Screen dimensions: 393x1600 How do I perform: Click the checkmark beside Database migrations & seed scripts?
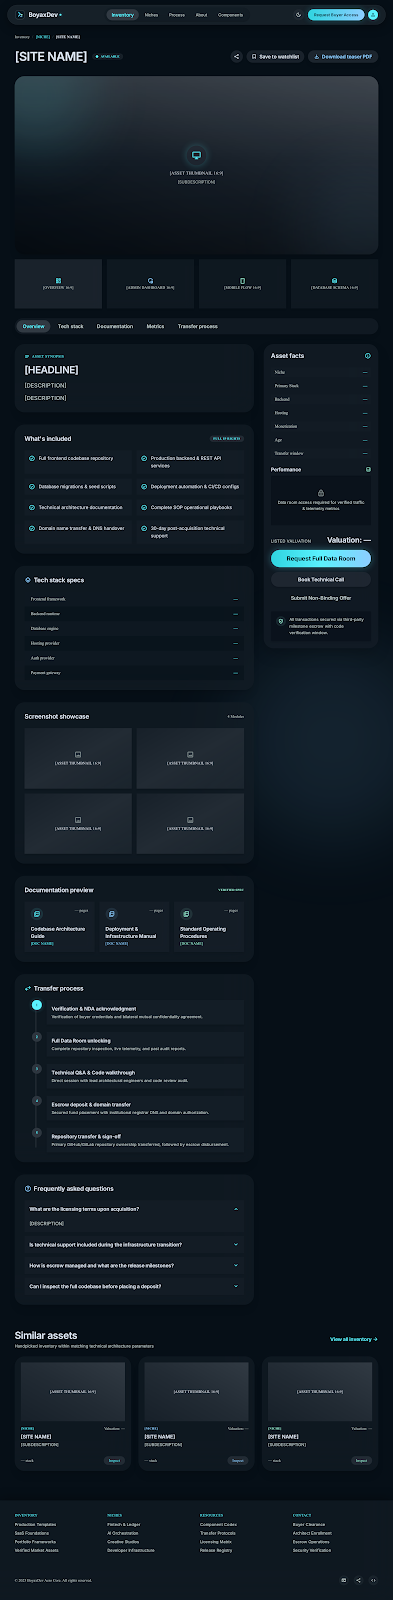click(32, 486)
